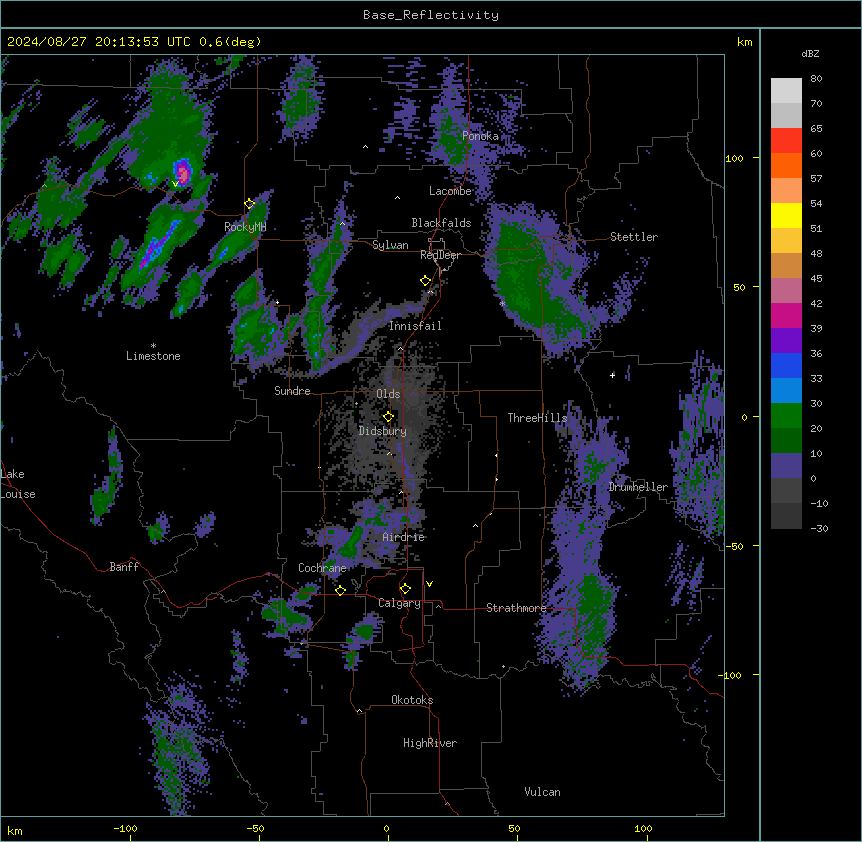Select the yellow diamond marker below Cochrane
Image resolution: width=862 pixels, height=842 pixels.
click(x=340, y=590)
